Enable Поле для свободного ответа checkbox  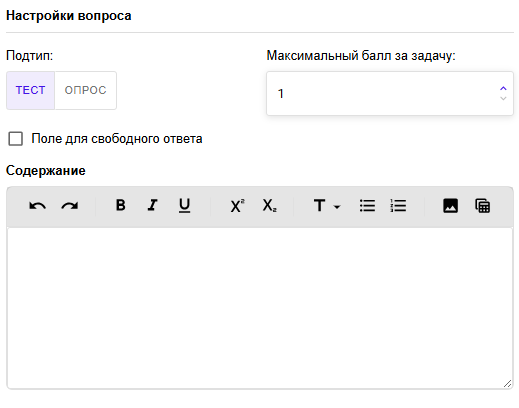15,139
